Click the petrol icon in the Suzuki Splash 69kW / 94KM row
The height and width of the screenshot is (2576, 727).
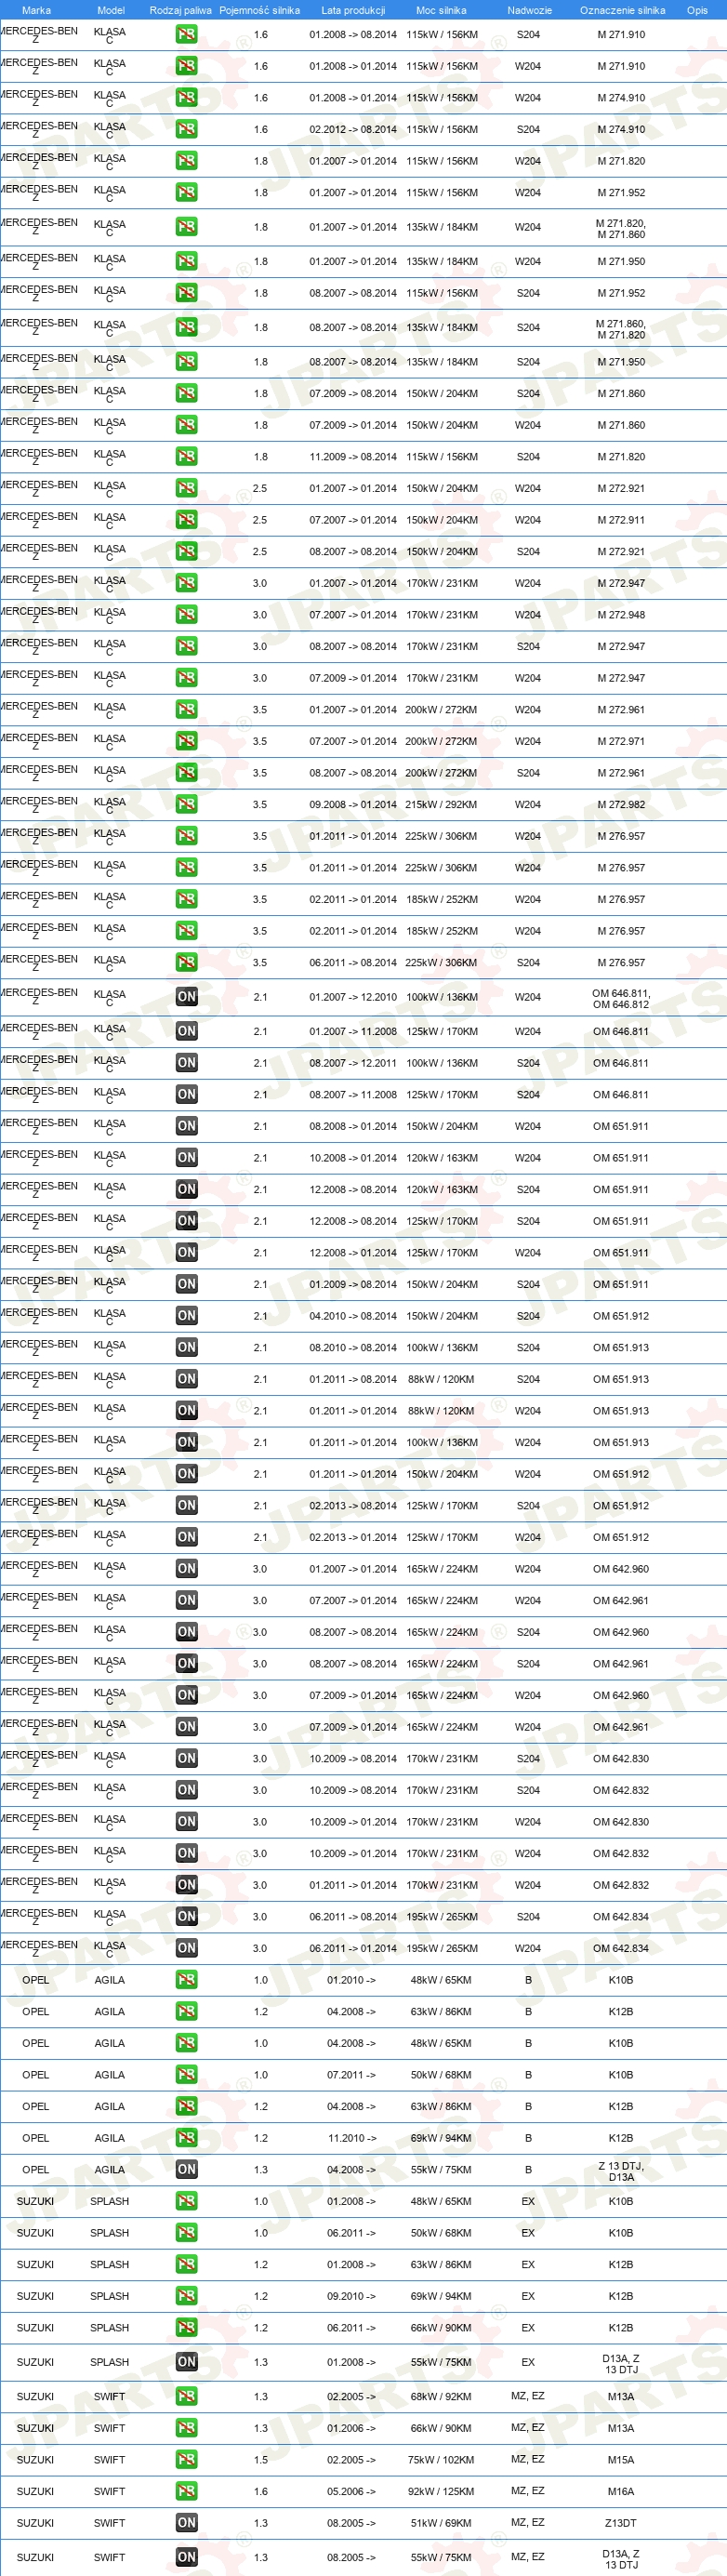186,2296
